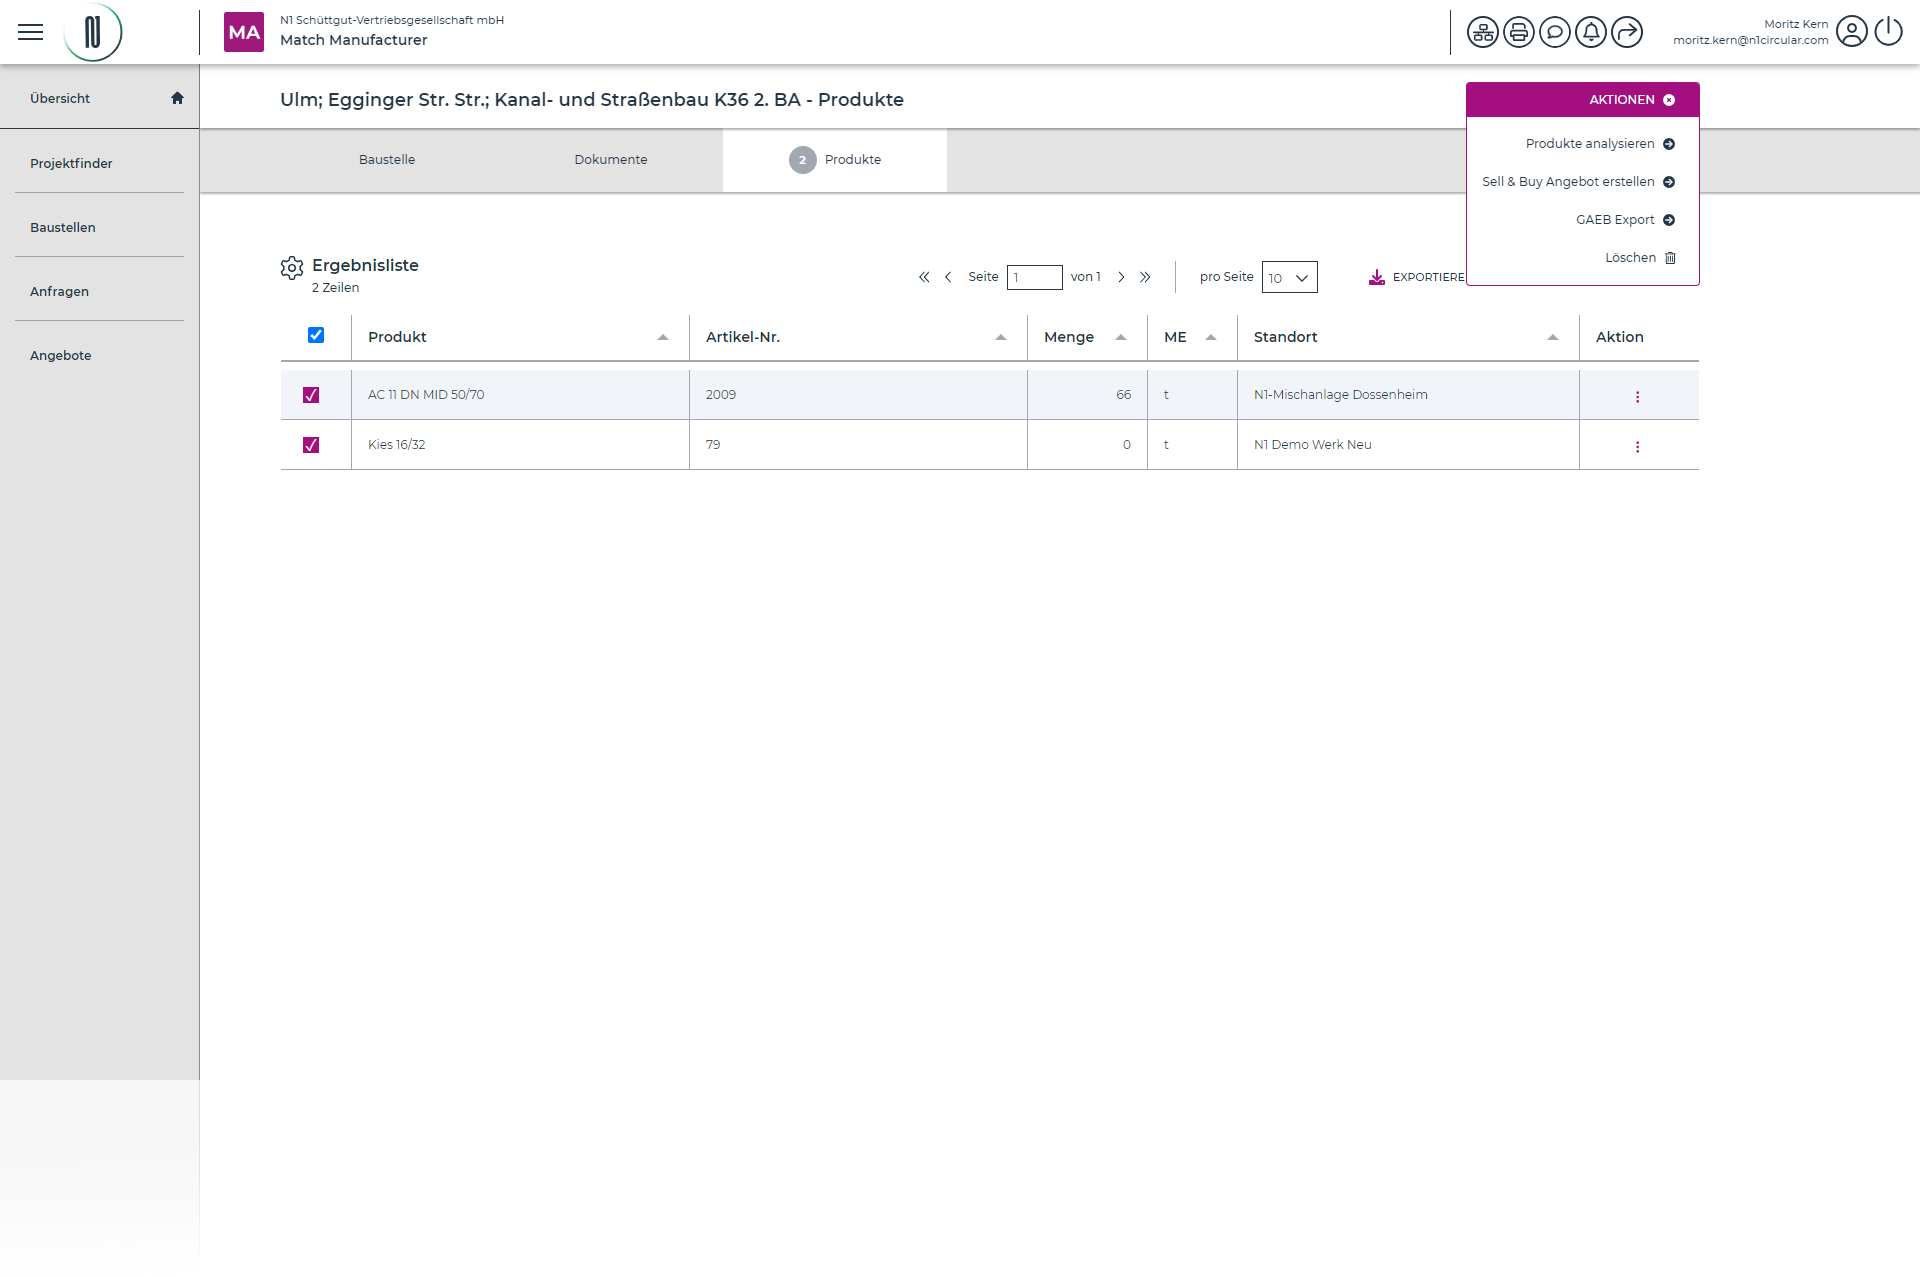Open the notifications bell icon

tap(1590, 32)
